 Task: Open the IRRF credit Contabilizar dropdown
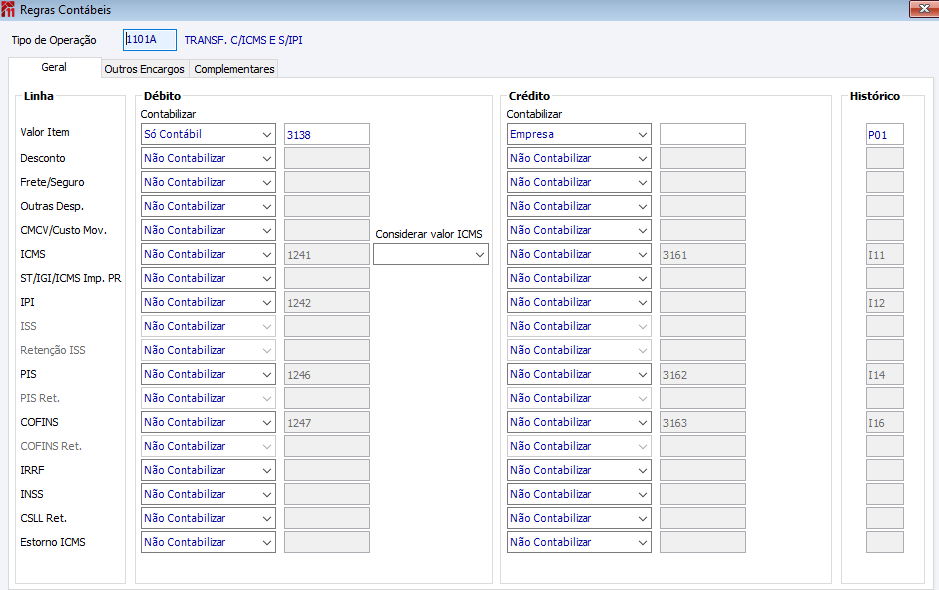[579, 470]
